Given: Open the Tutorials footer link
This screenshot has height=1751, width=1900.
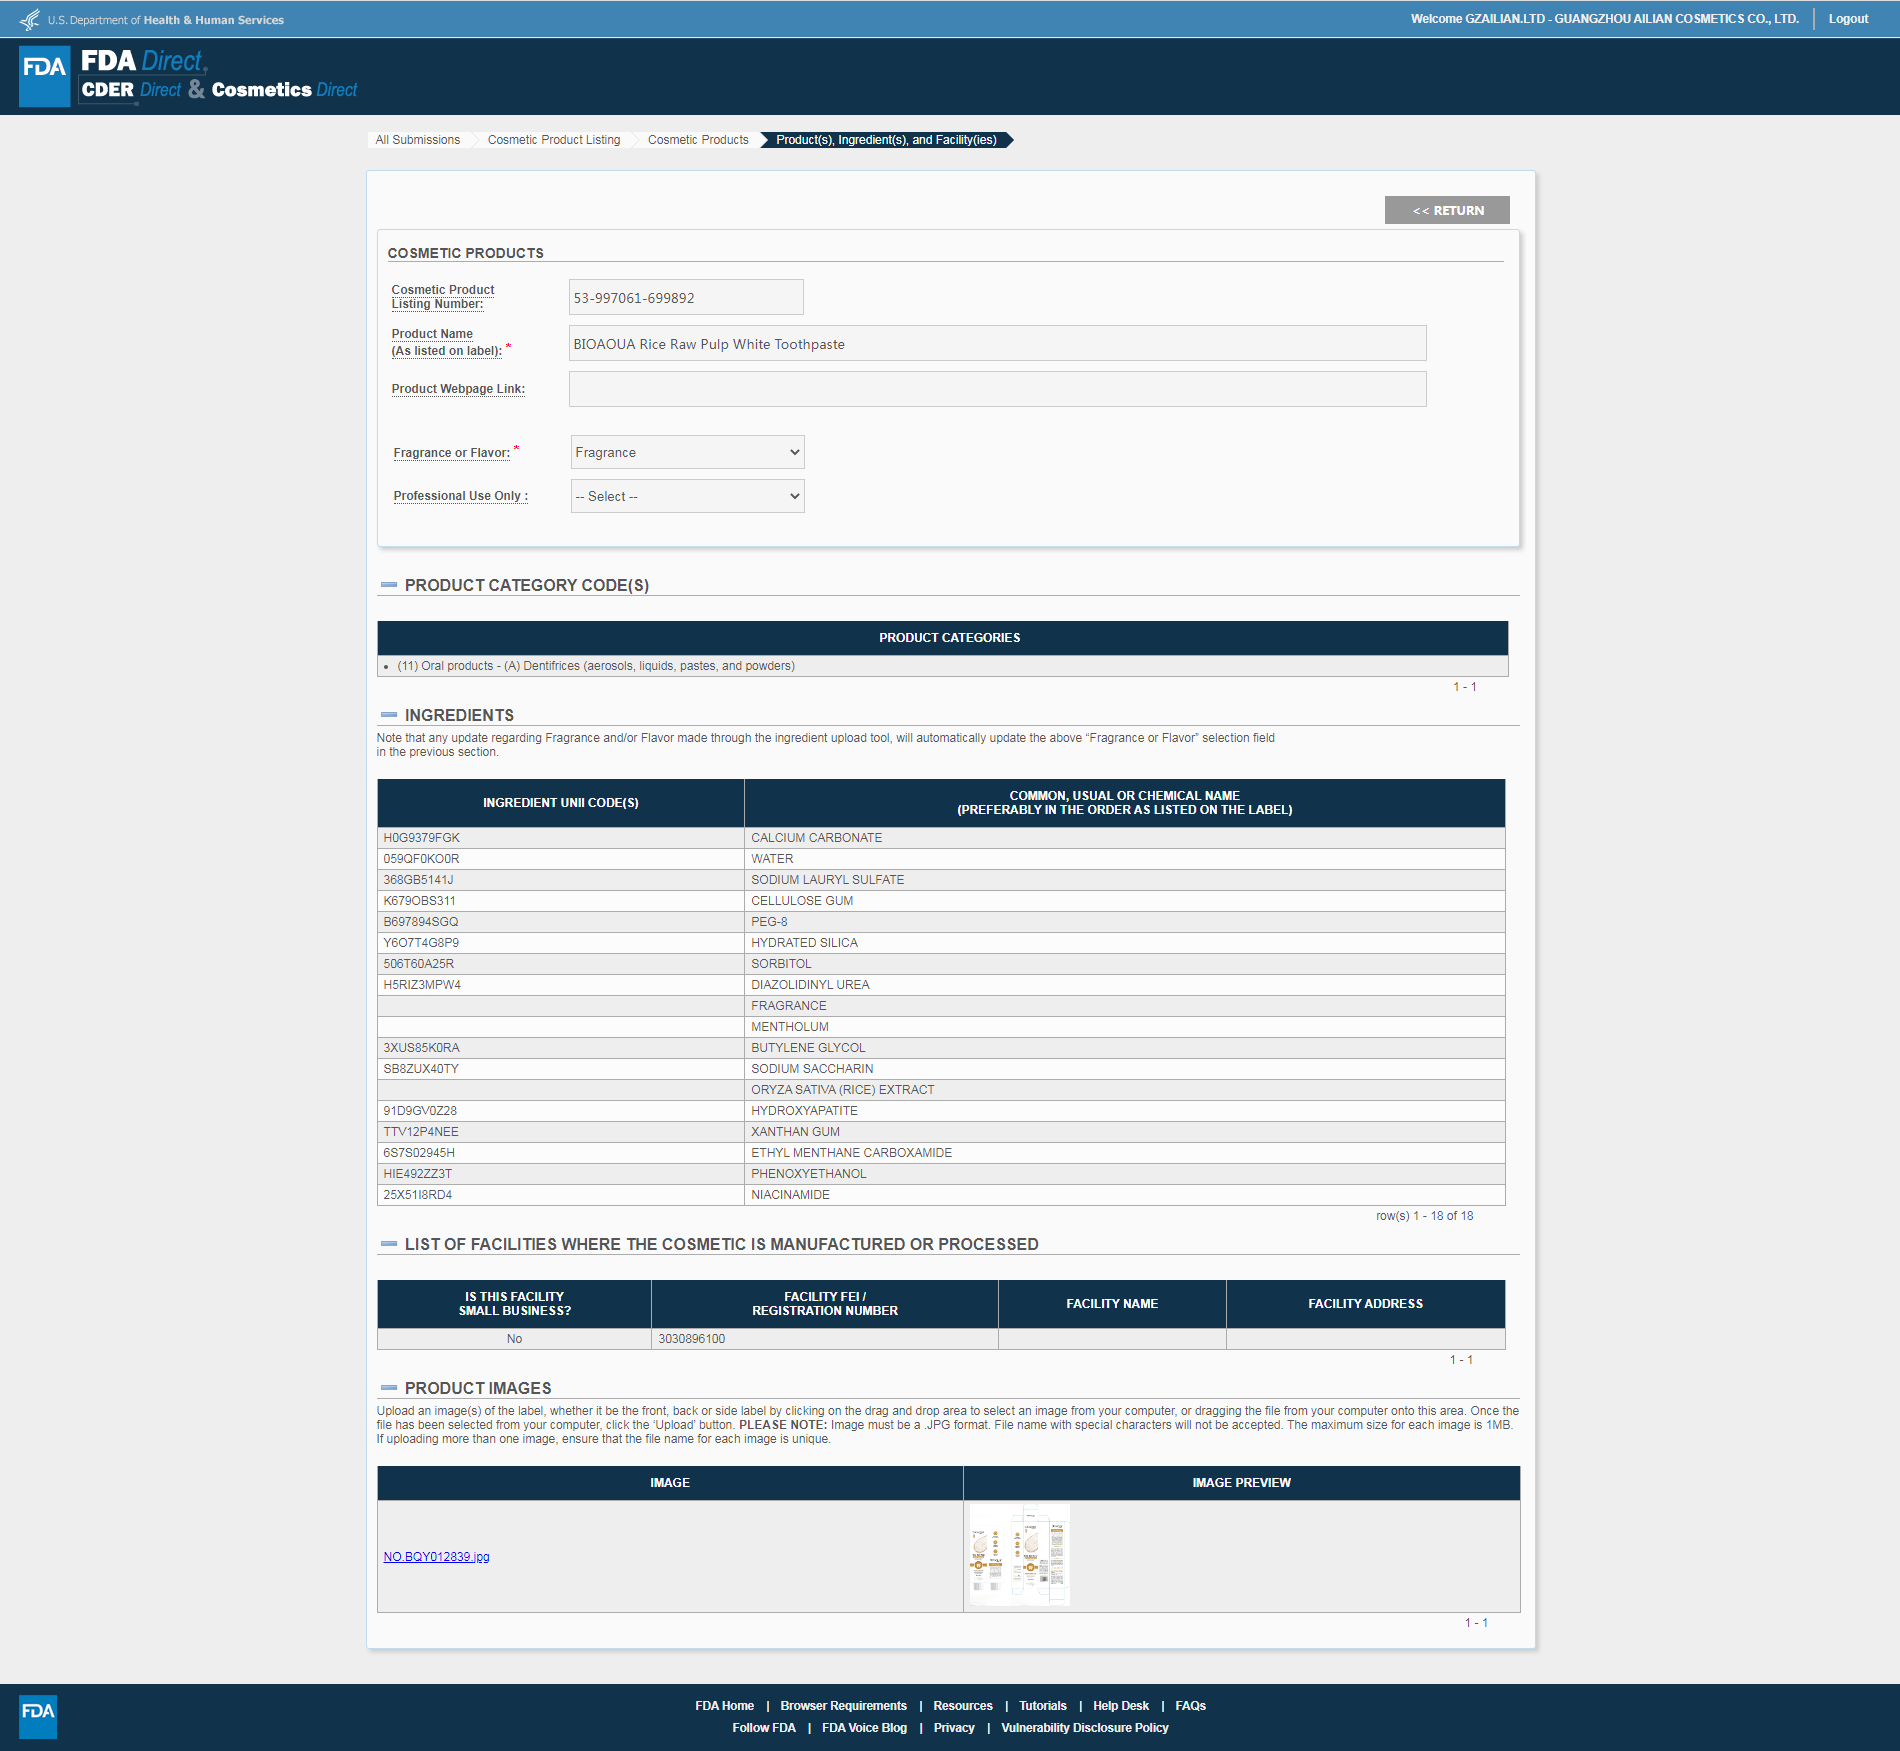Looking at the screenshot, I should point(1042,1706).
